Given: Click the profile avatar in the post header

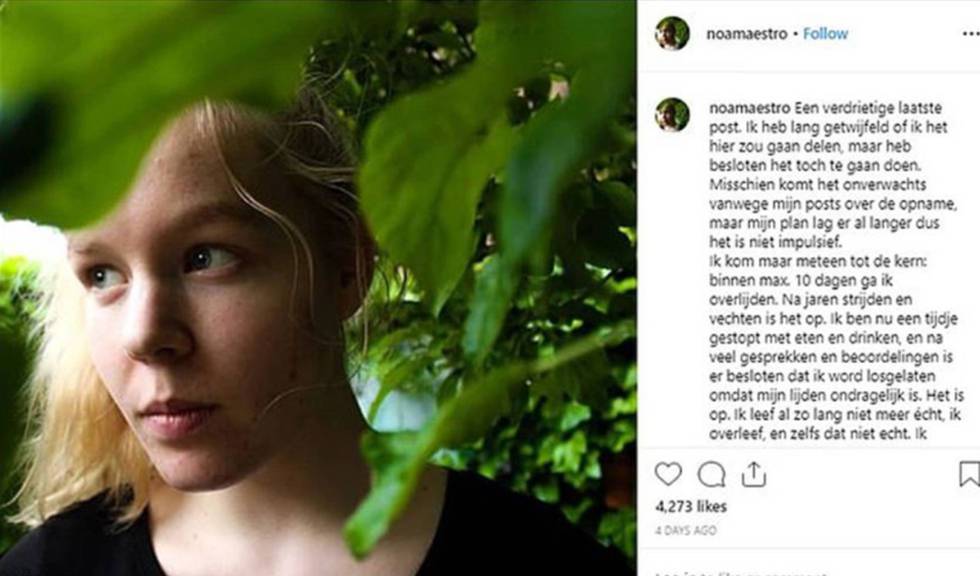Looking at the screenshot, I should pos(672,33).
